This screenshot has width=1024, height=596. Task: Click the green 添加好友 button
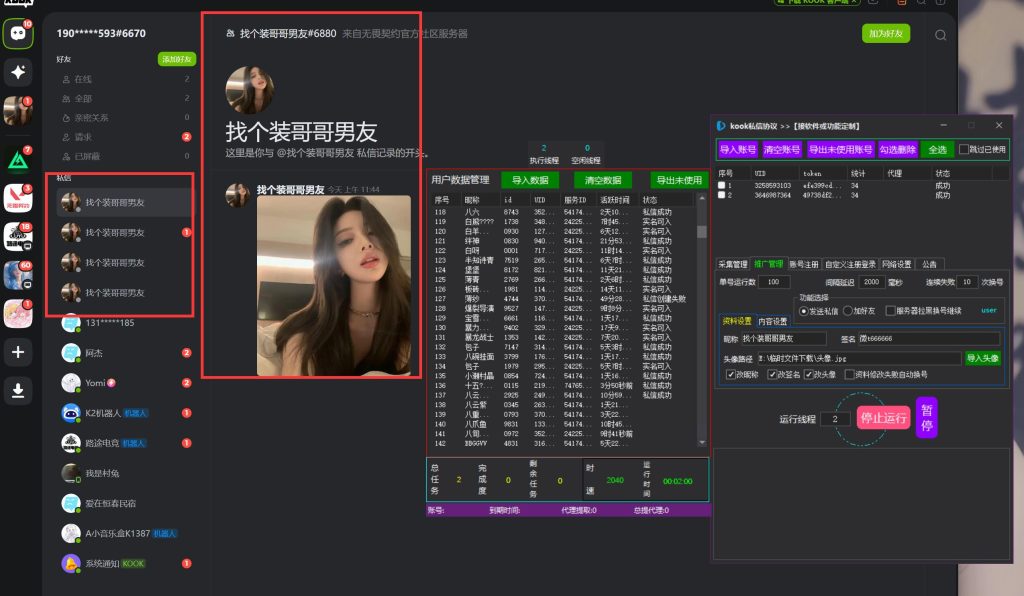coord(176,60)
